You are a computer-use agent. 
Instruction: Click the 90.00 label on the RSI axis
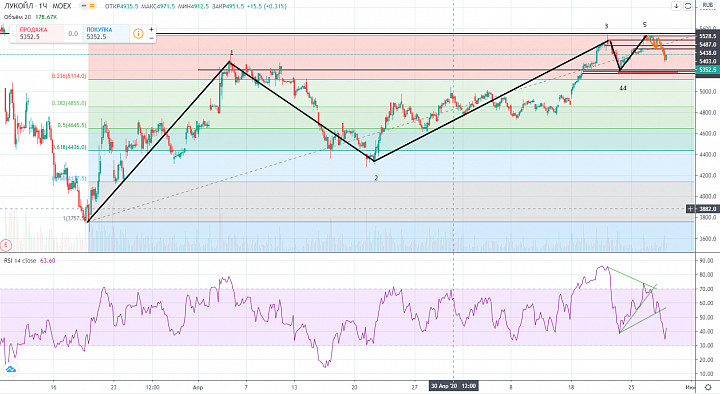706,260
